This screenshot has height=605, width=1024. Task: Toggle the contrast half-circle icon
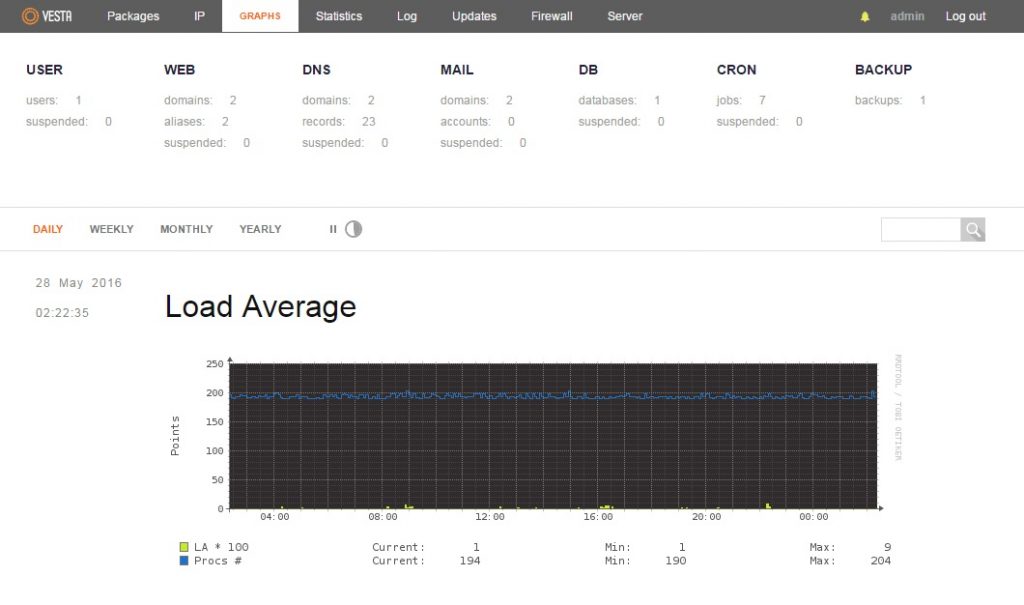pyautogui.click(x=353, y=229)
